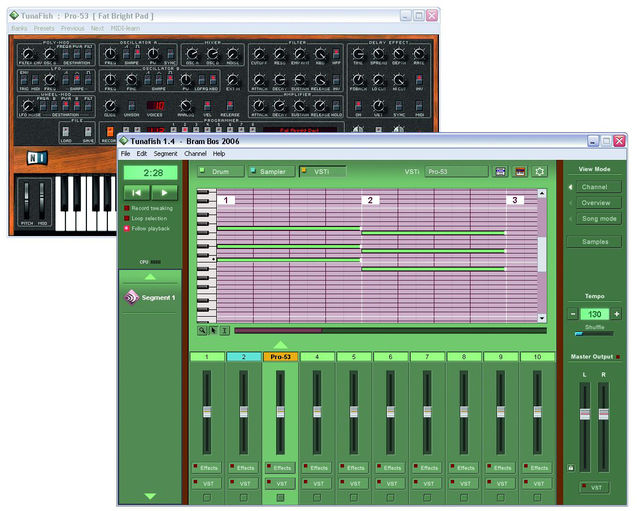Disable Follow playback option

[127, 229]
